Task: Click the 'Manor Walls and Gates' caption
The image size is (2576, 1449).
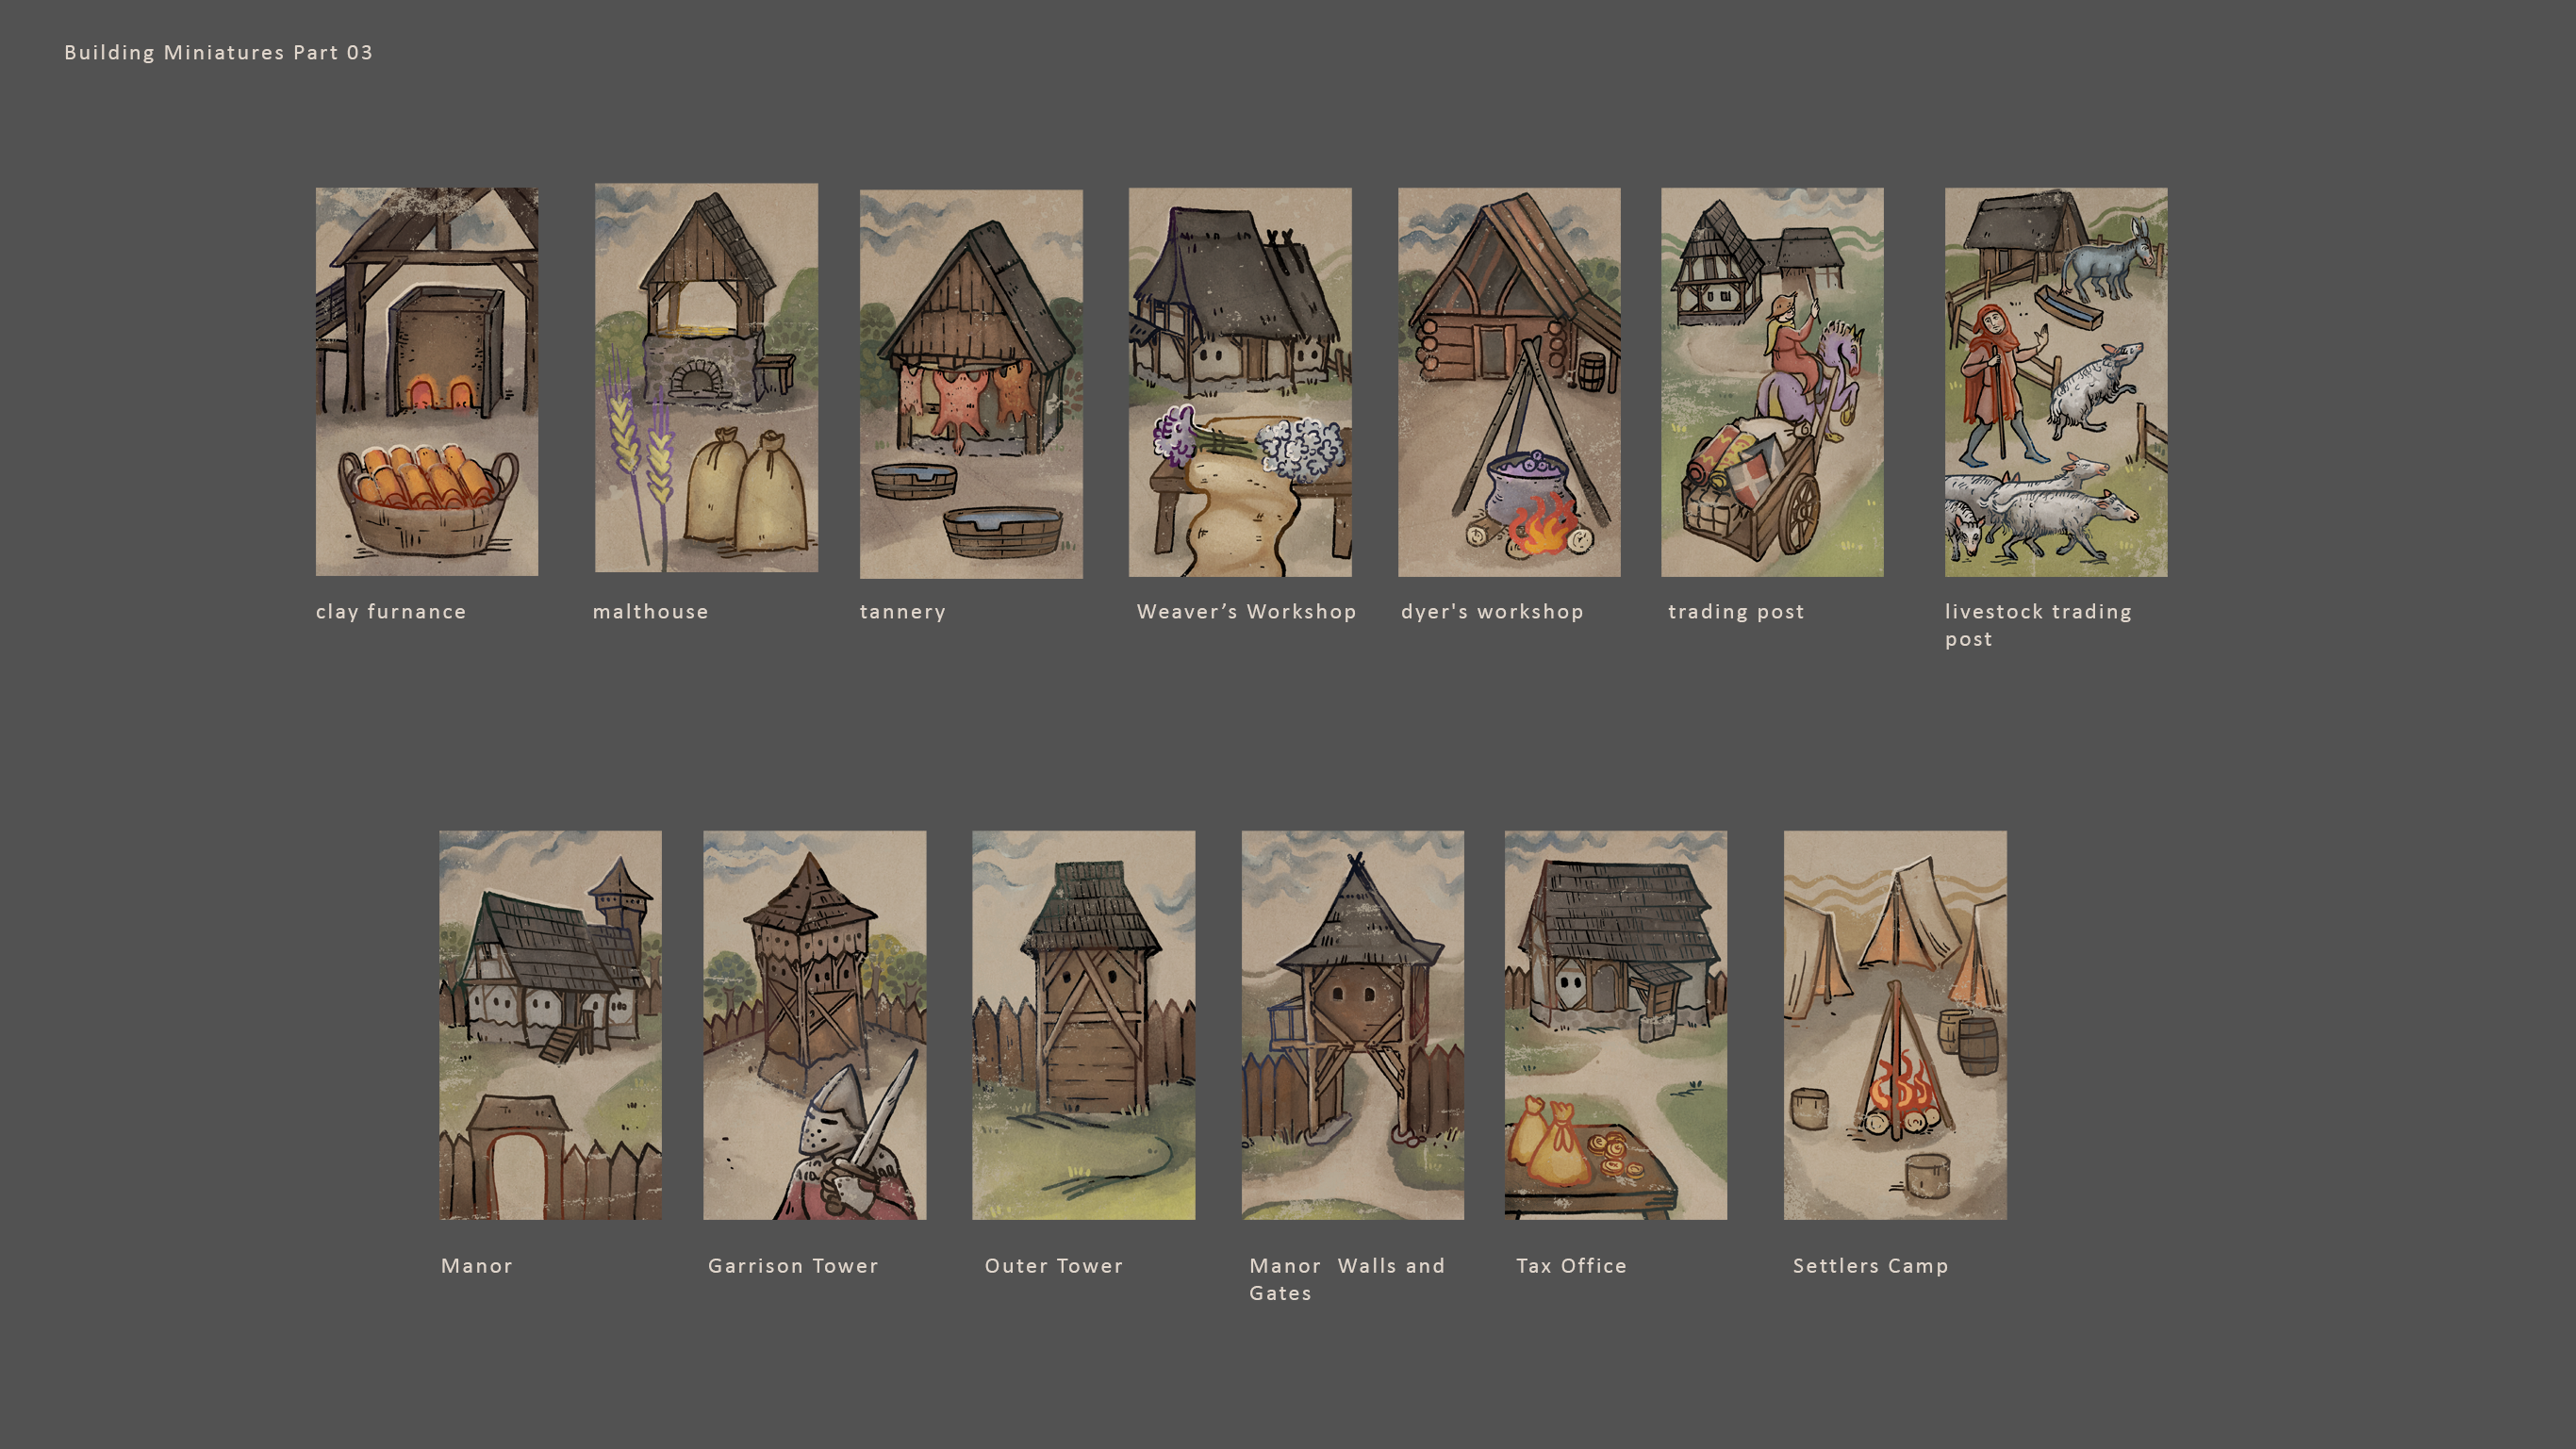Action: (1347, 1279)
